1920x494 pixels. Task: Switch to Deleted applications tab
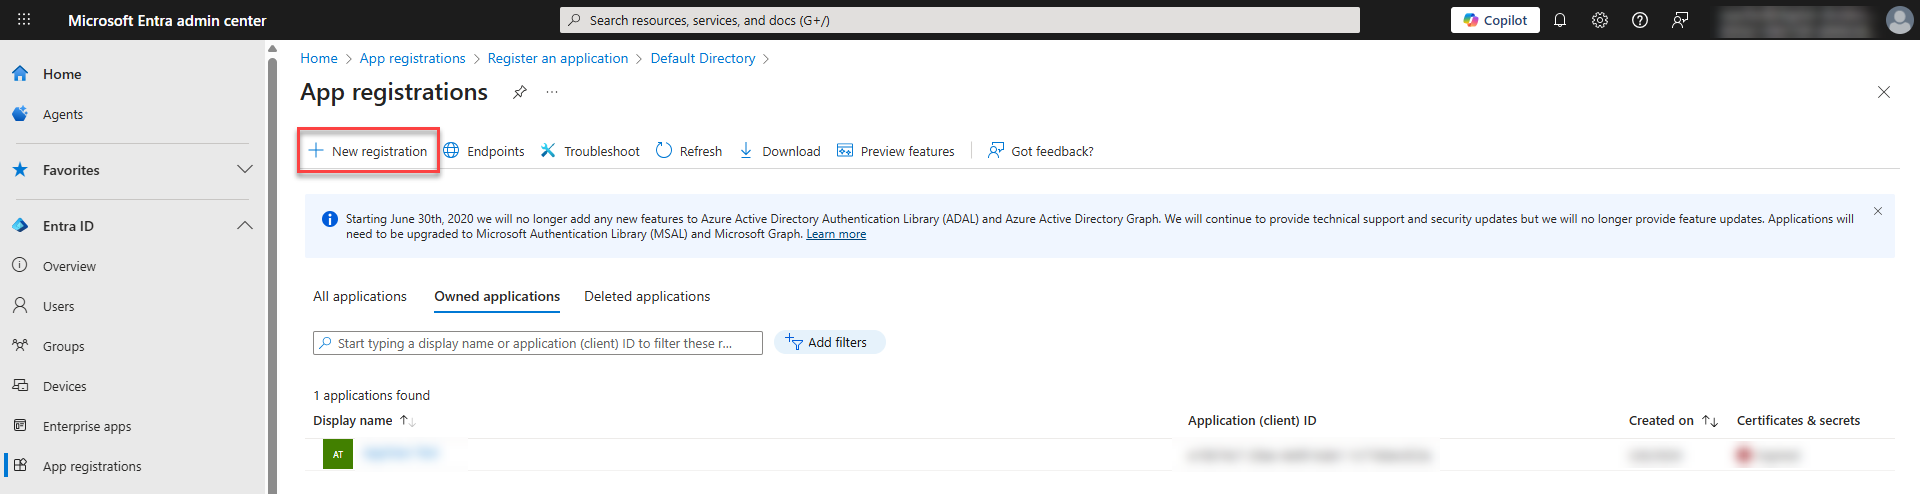(647, 296)
